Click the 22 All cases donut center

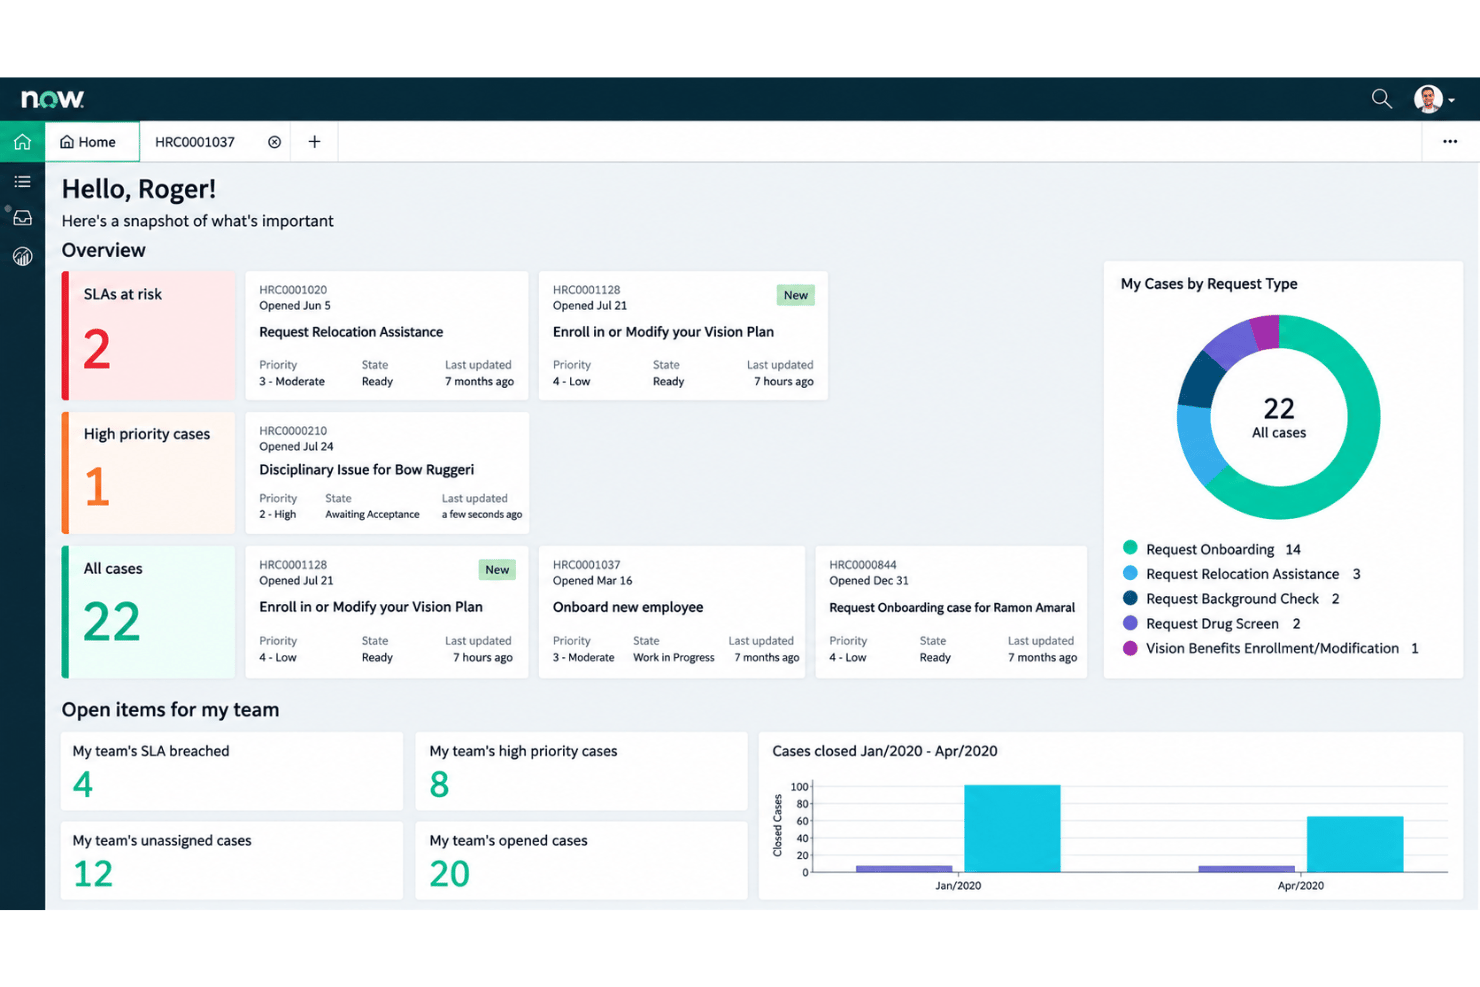pos(1279,417)
